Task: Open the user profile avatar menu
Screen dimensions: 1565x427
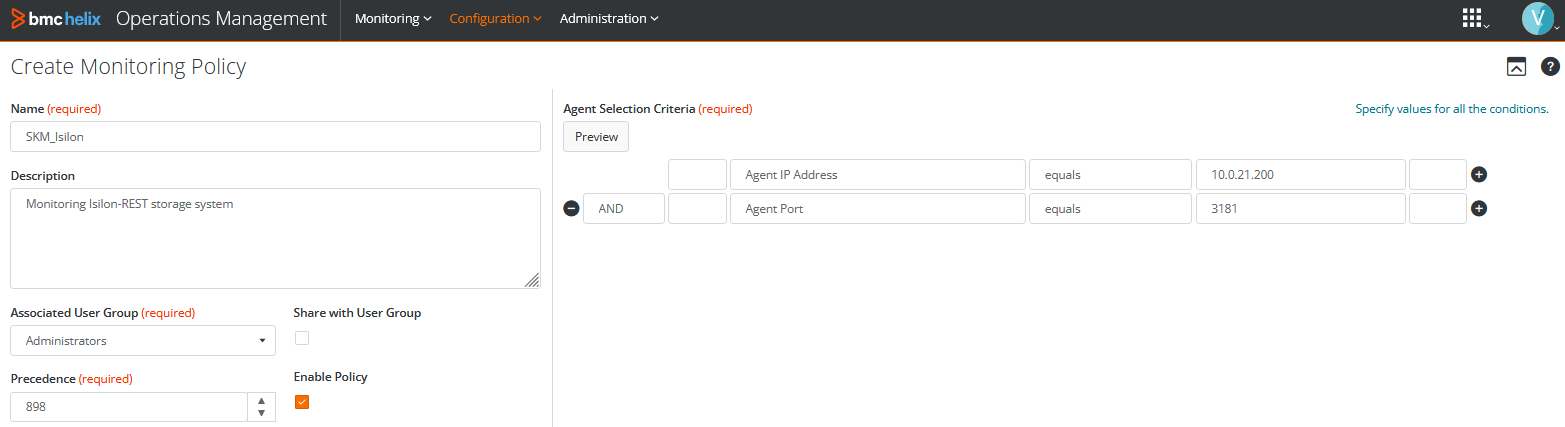Action: click(x=1536, y=18)
